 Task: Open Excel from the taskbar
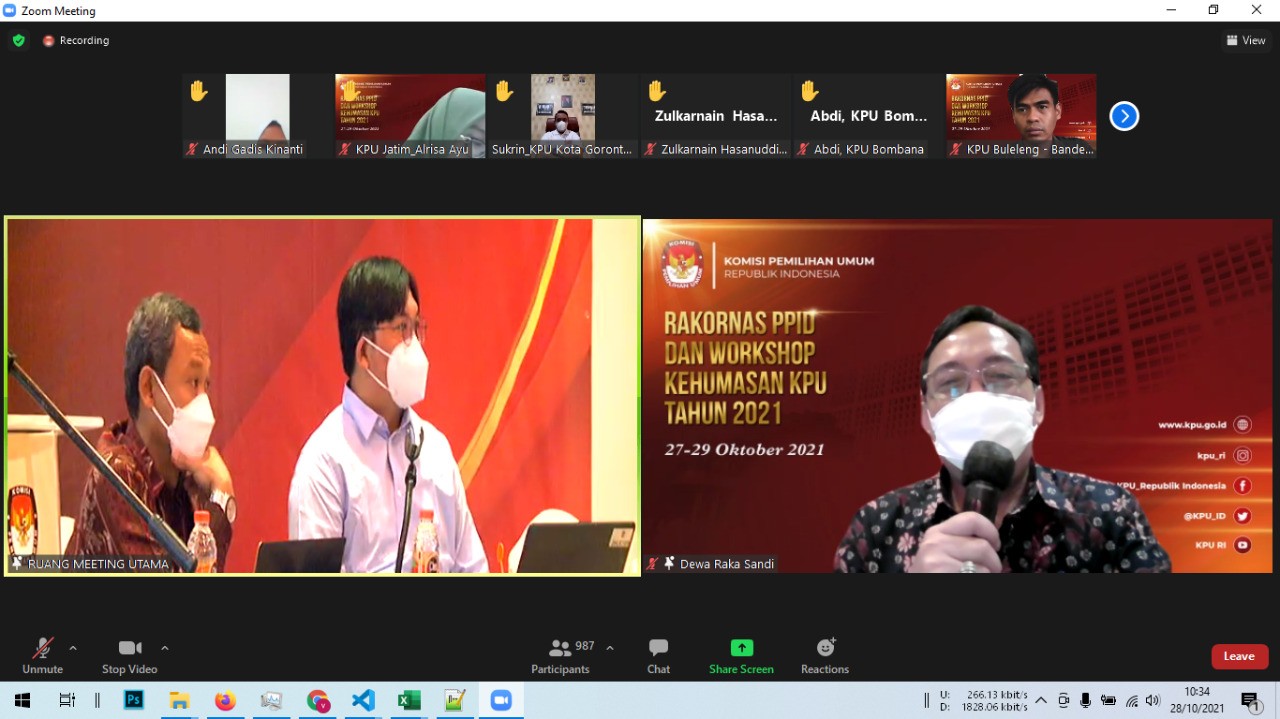[409, 700]
